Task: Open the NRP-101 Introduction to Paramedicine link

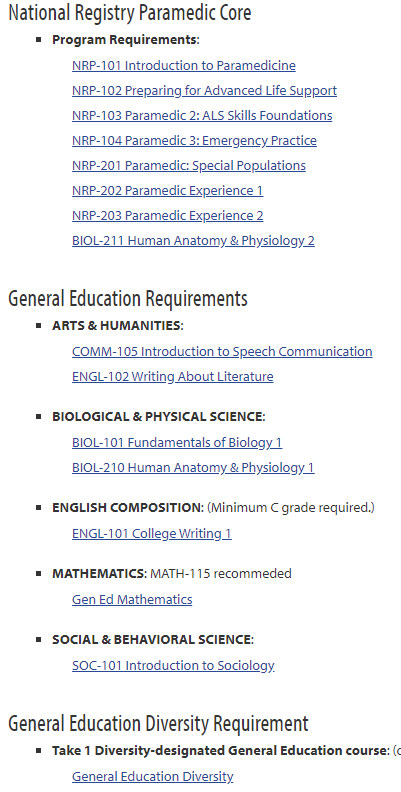Action: tap(184, 66)
